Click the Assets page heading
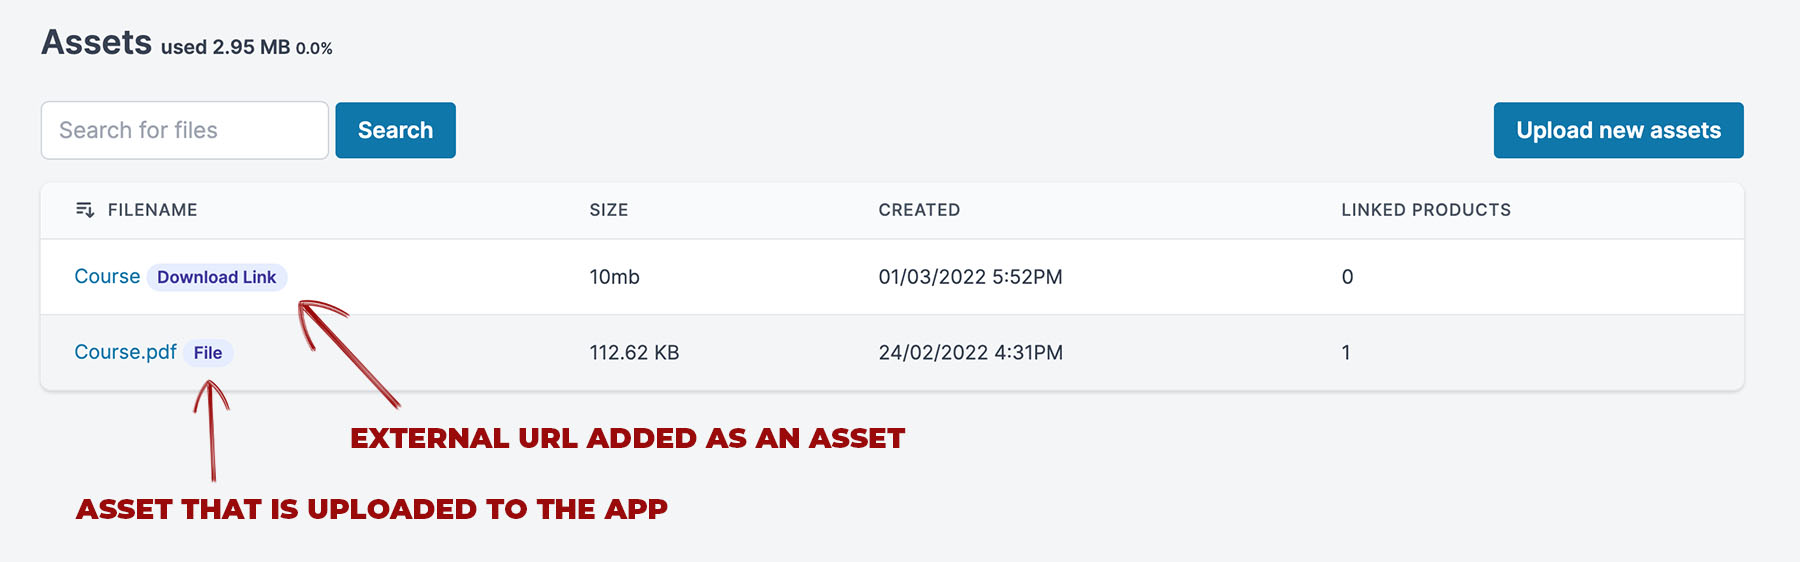This screenshot has height=562, width=1800. [97, 43]
